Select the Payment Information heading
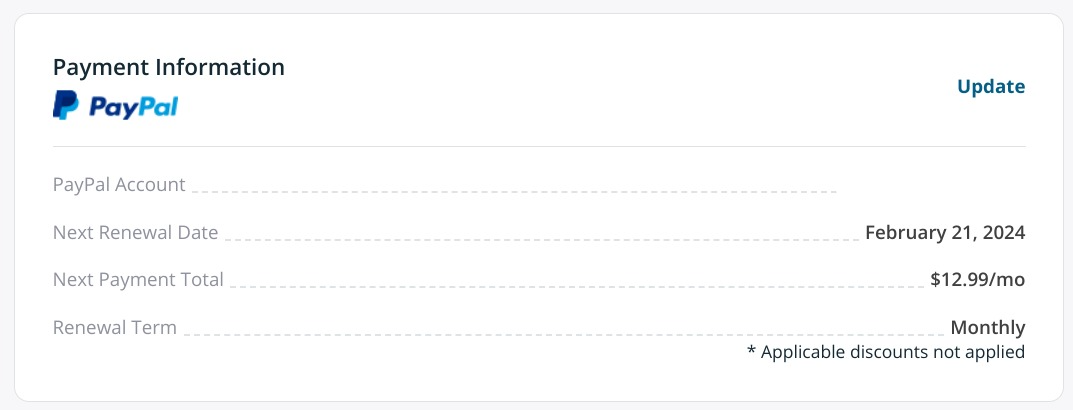 [168, 67]
